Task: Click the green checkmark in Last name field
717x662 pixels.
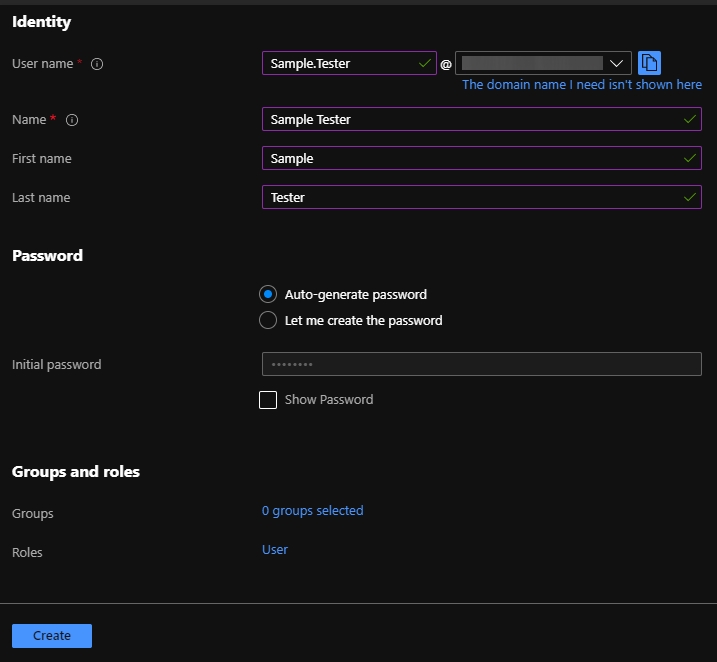Action: click(x=689, y=197)
